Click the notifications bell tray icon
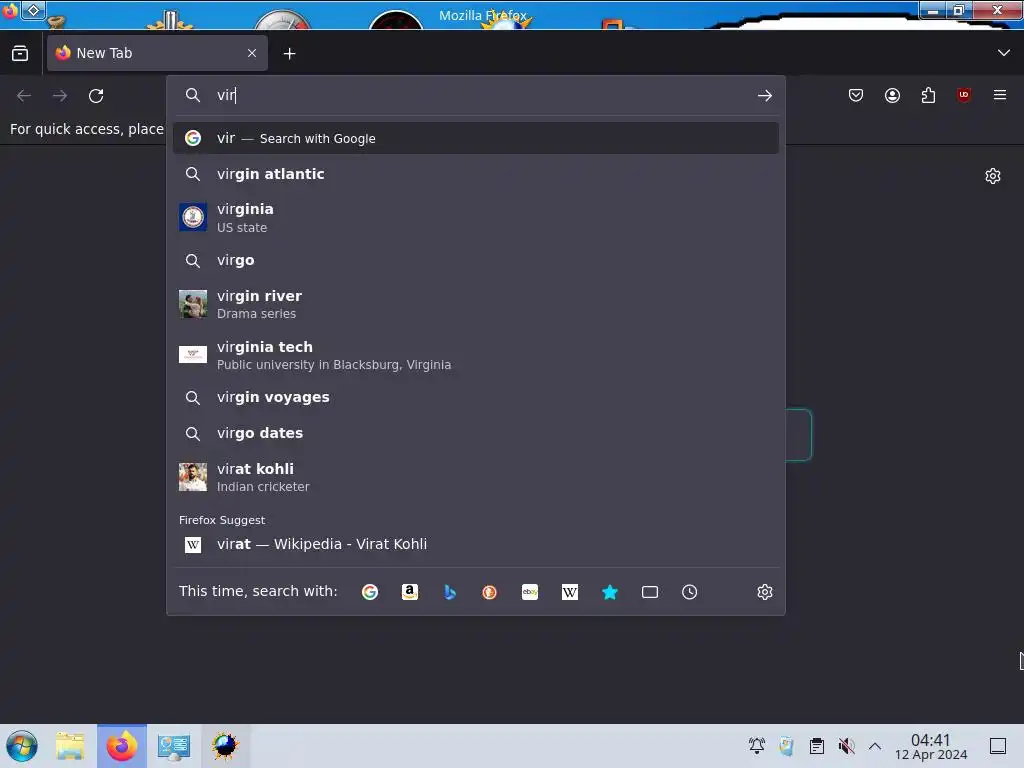Viewport: 1024px width, 768px height. [x=756, y=745]
